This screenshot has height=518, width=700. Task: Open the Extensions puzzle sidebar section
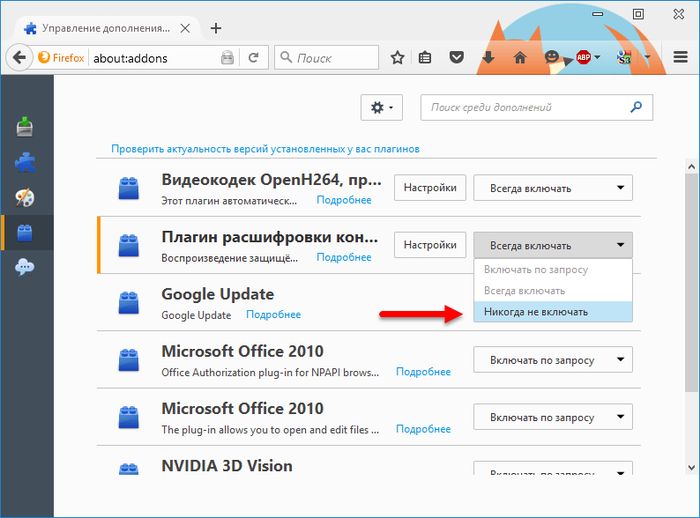coord(25,162)
